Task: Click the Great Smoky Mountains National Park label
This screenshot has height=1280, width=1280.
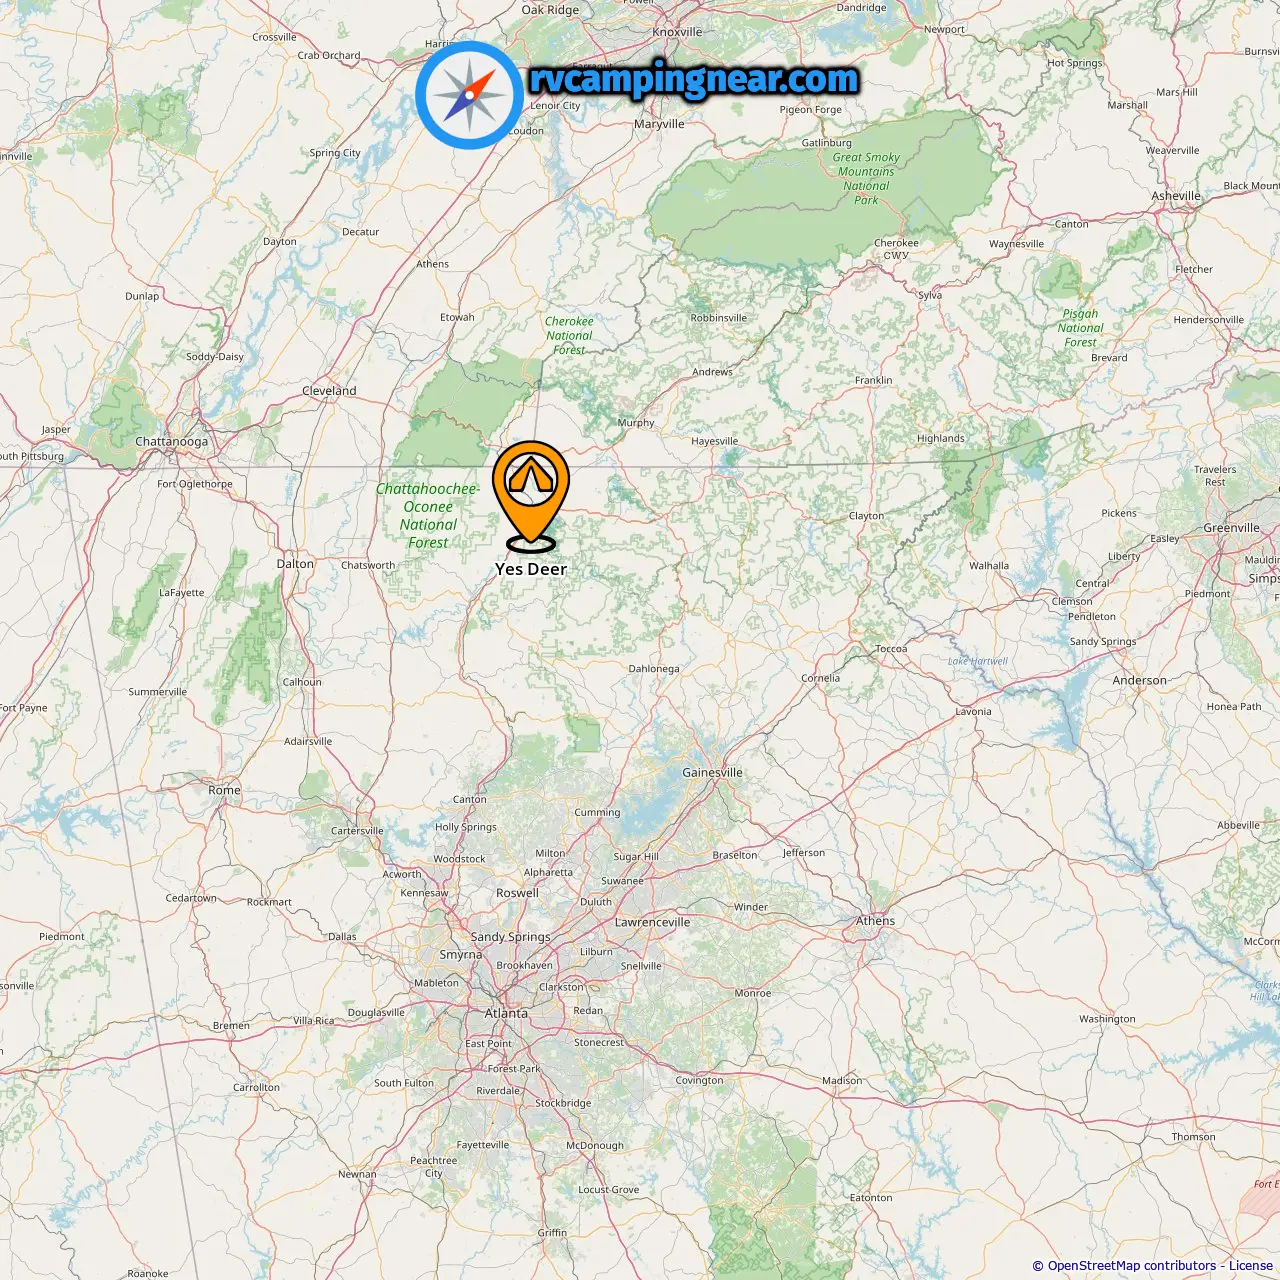Action: (x=866, y=178)
